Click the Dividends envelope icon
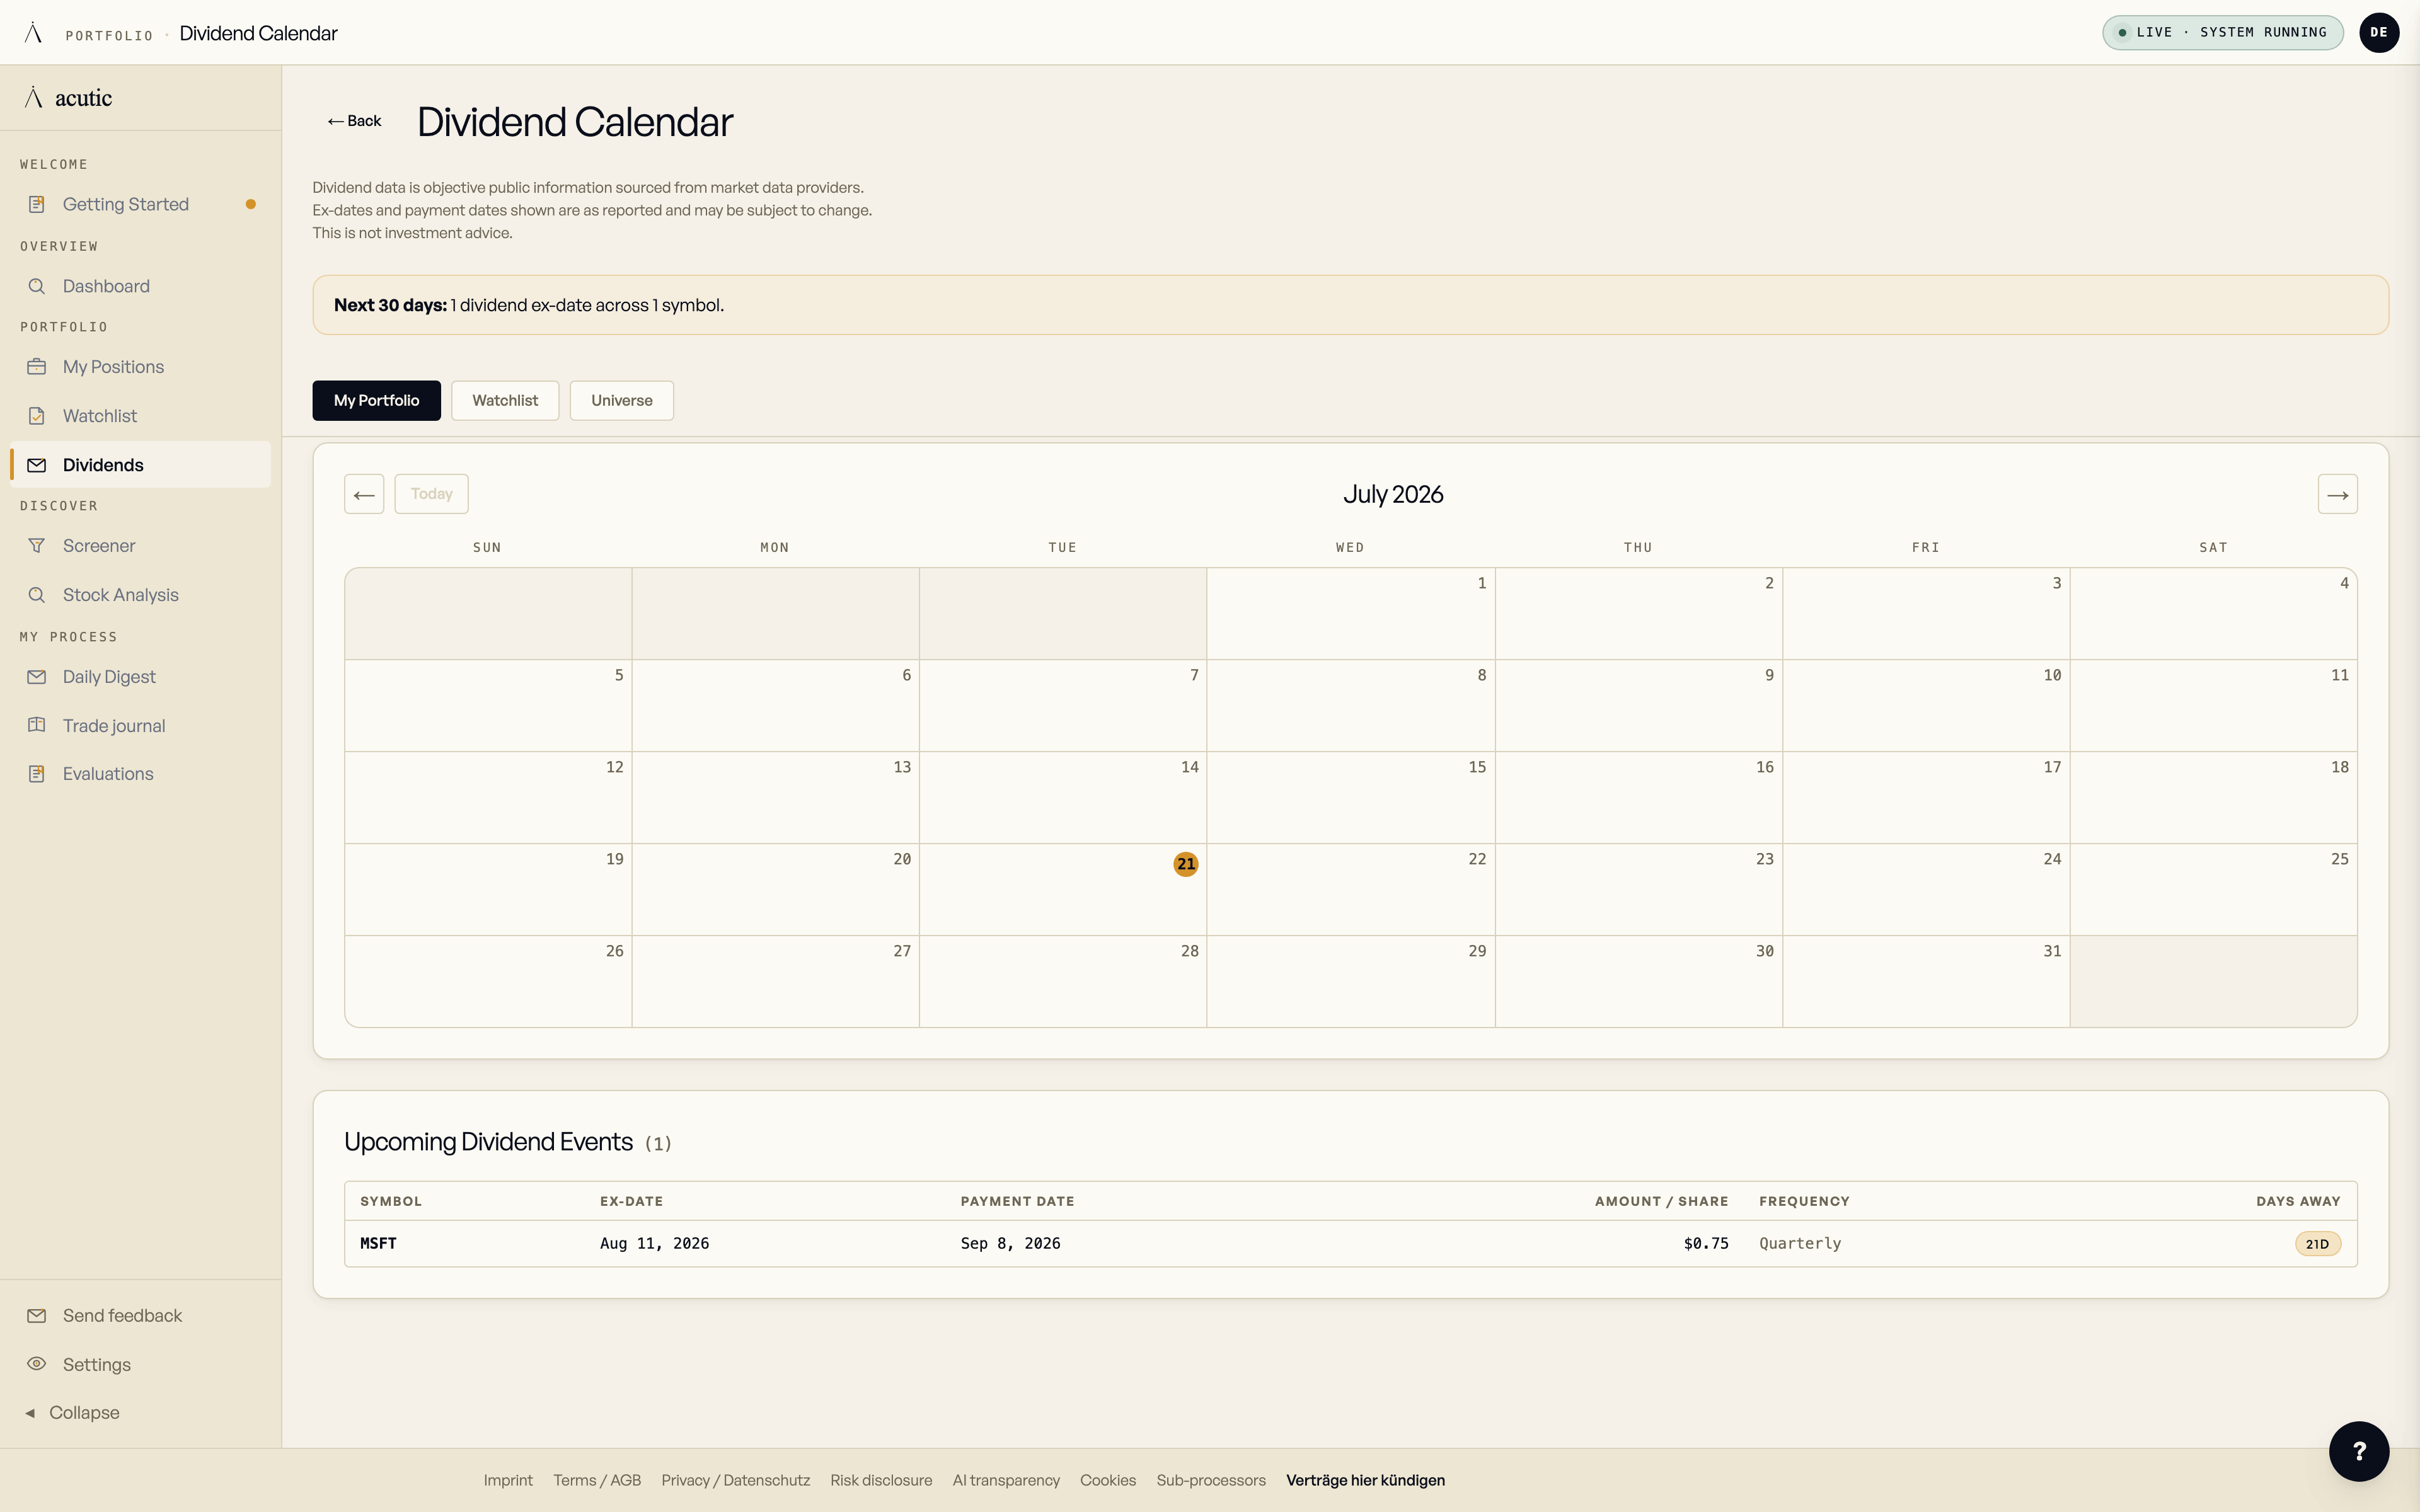Image resolution: width=2420 pixels, height=1512 pixels. tap(37, 465)
